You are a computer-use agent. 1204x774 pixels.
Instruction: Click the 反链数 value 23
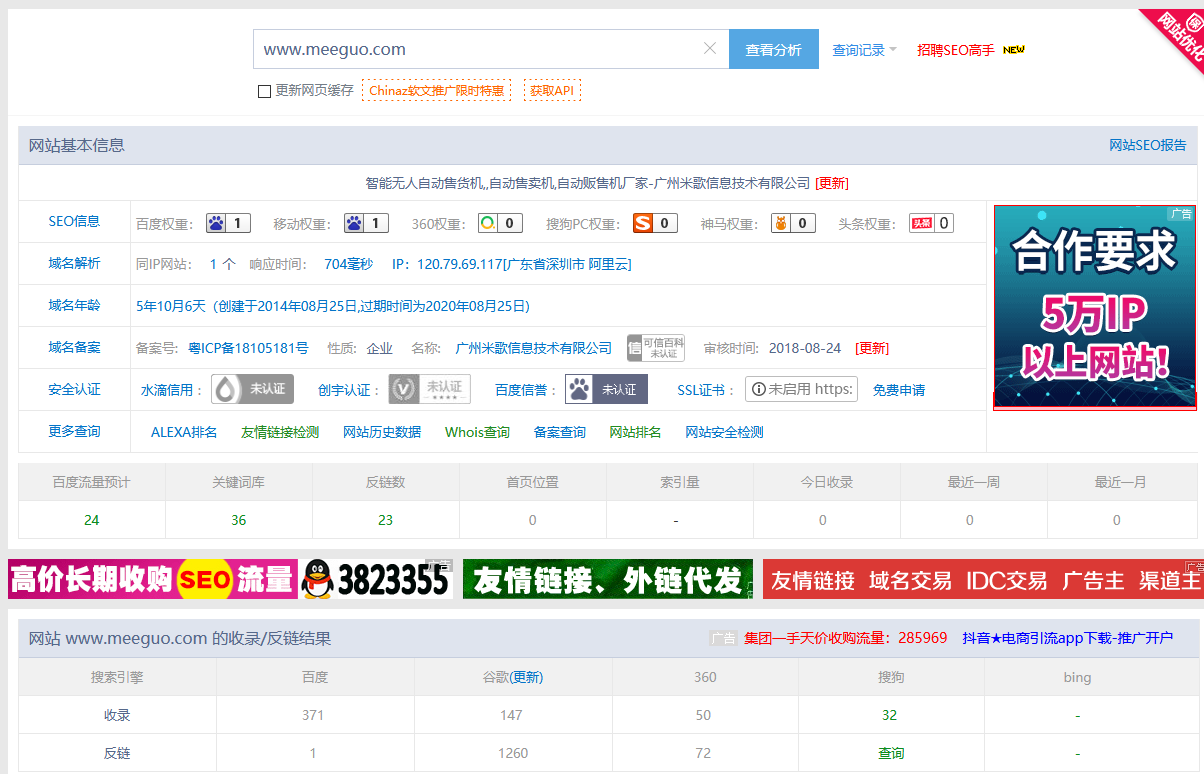[x=386, y=520]
